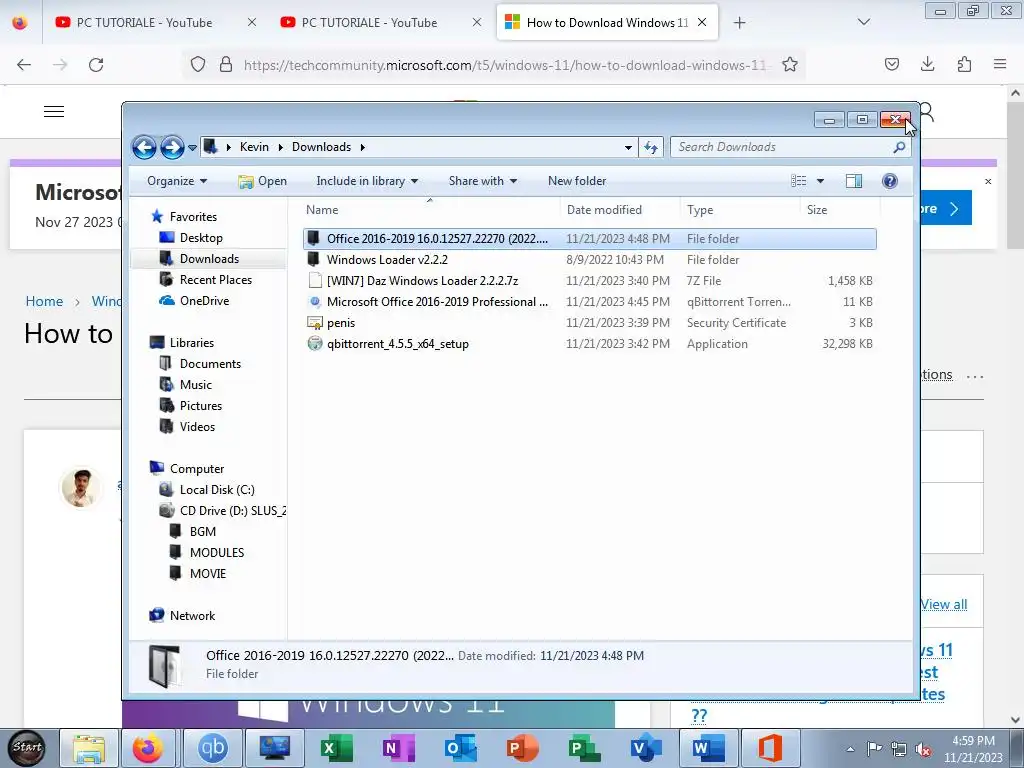Click Firefox back navigation arrow
This screenshot has height=768, width=1024.
(24, 65)
